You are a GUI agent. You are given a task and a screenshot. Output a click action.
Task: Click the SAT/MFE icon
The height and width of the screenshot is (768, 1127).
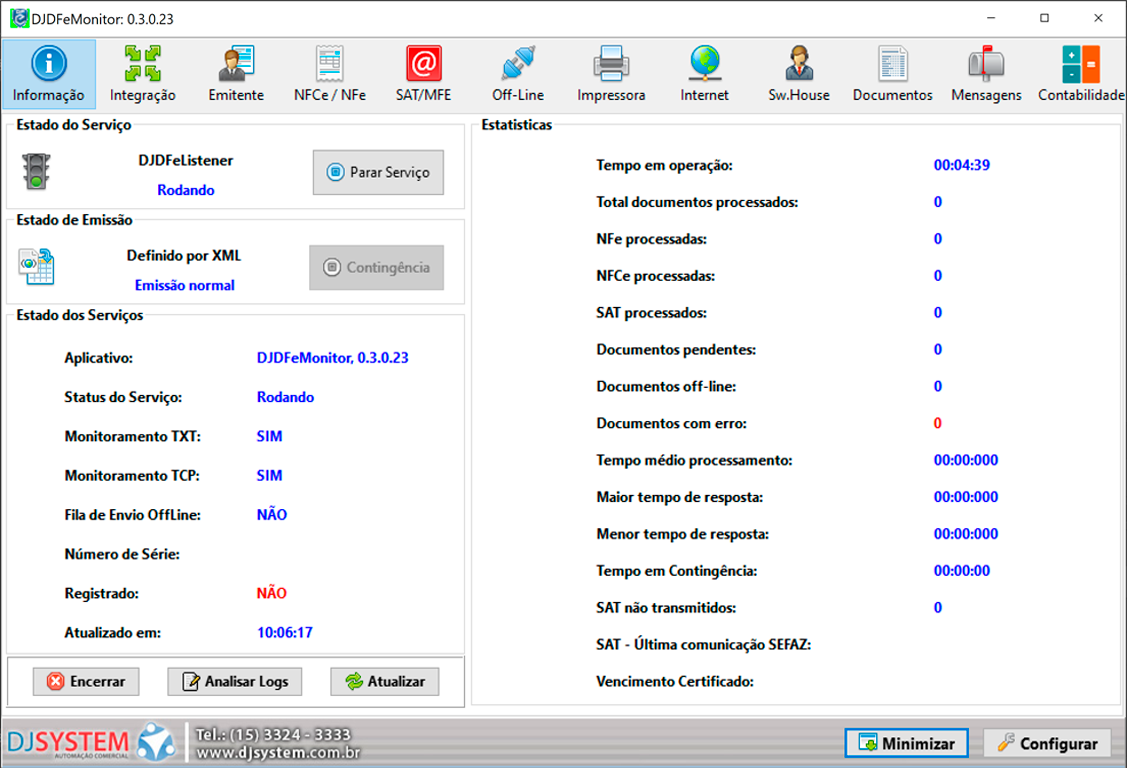point(423,74)
